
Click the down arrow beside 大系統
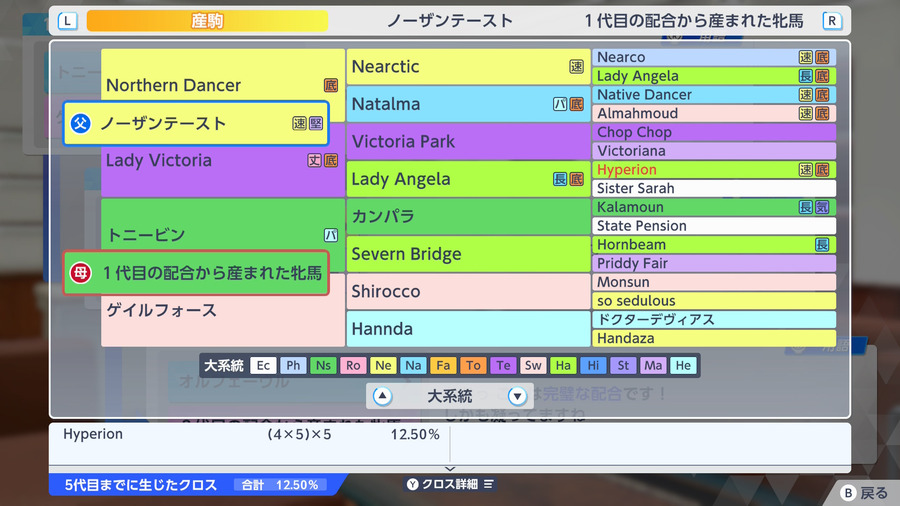(517, 396)
